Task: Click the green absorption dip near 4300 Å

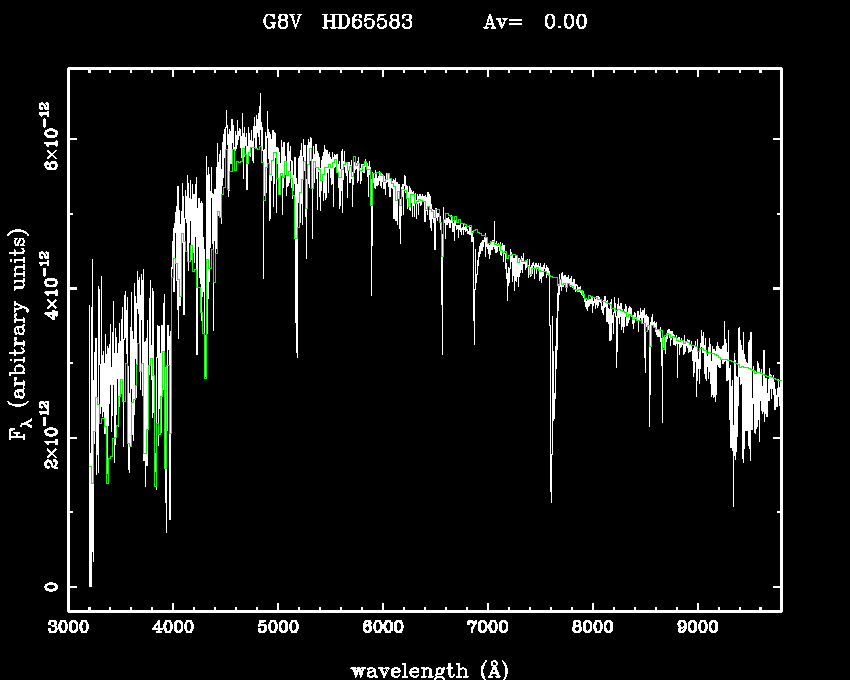Action: pyautogui.click(x=205, y=377)
